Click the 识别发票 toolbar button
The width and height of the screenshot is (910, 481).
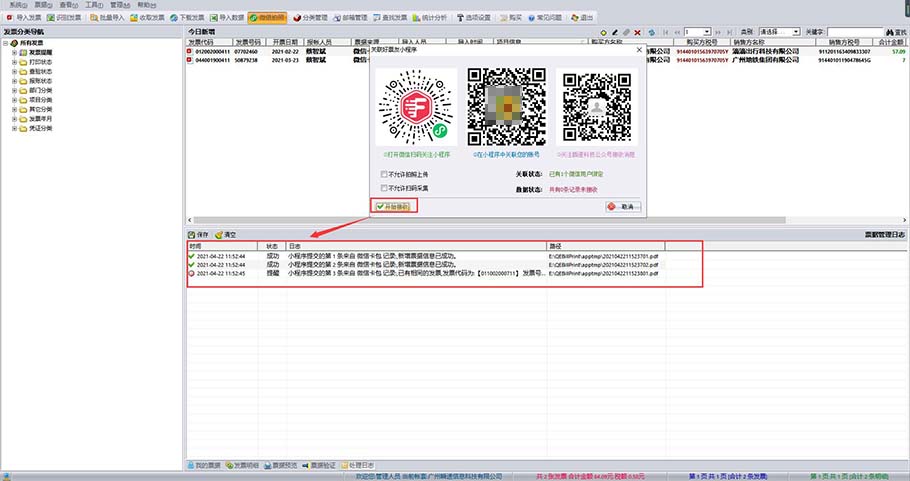[65, 18]
